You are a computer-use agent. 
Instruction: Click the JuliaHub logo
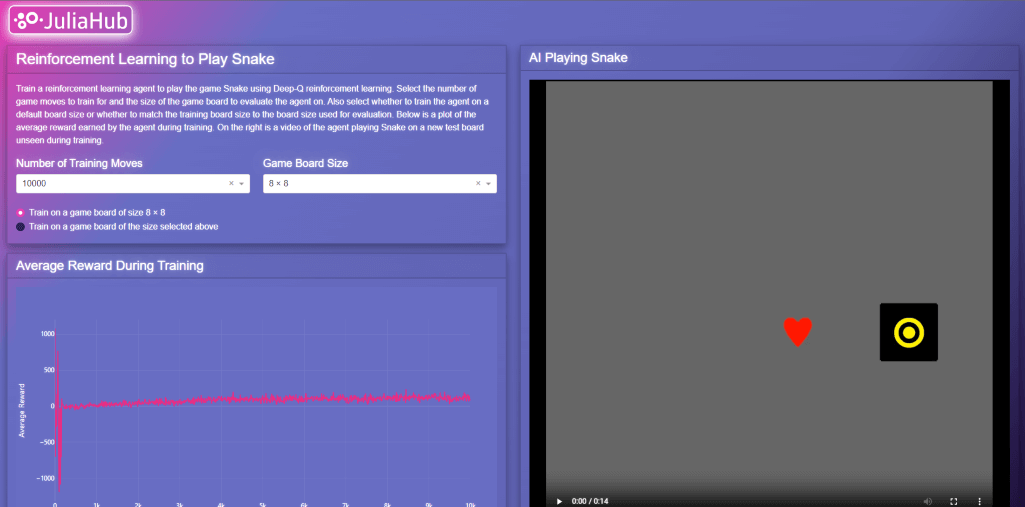click(71, 20)
